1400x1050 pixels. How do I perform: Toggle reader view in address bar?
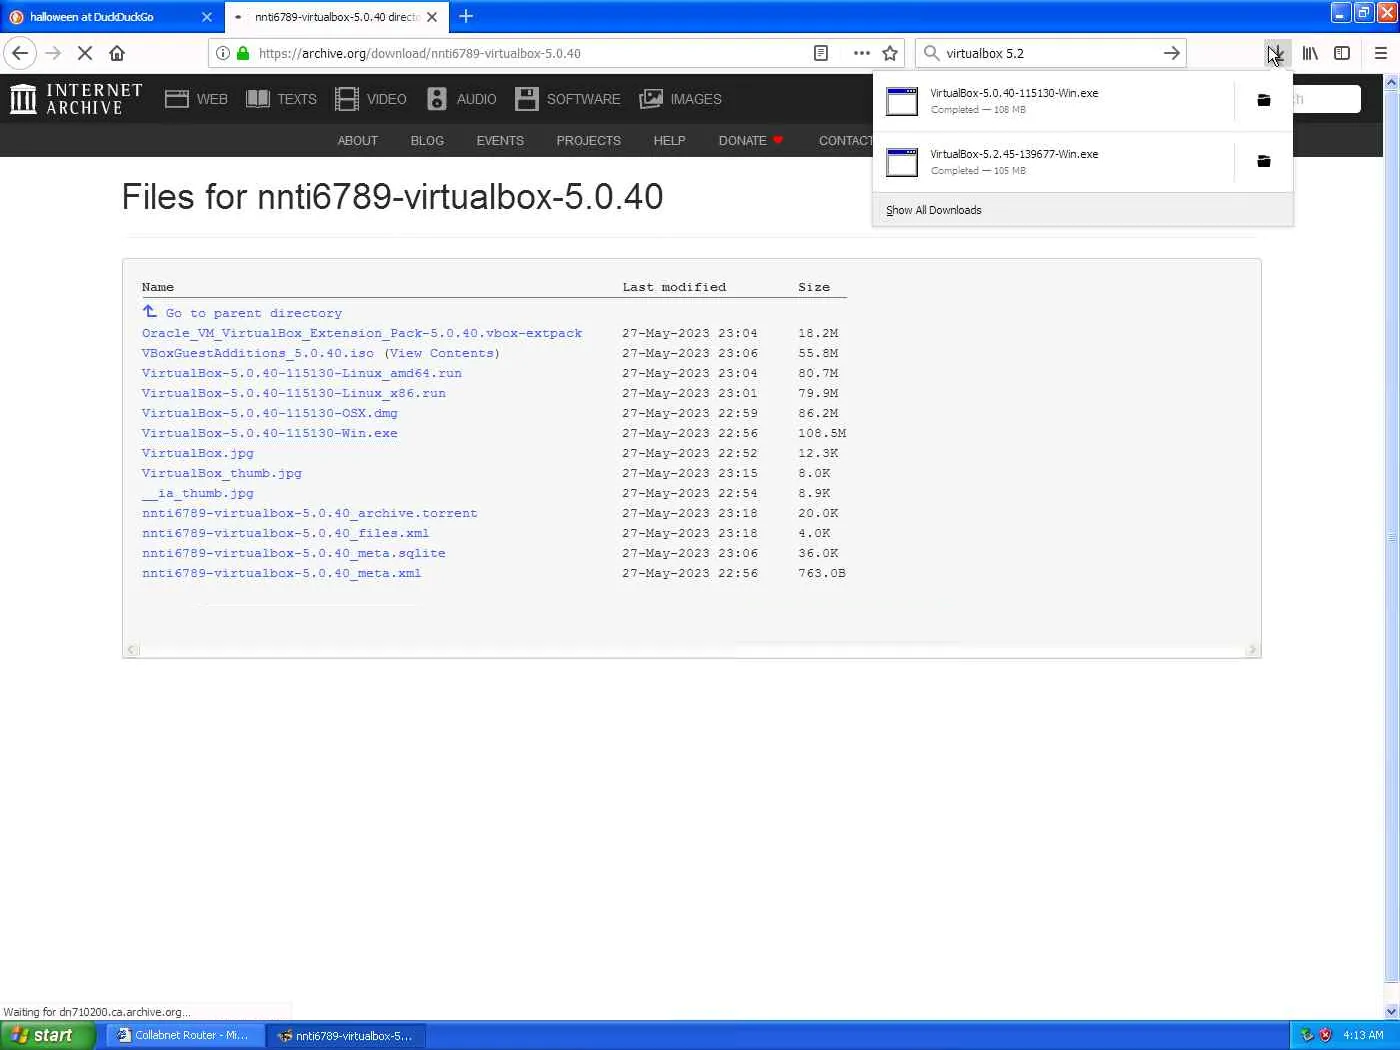(x=821, y=53)
